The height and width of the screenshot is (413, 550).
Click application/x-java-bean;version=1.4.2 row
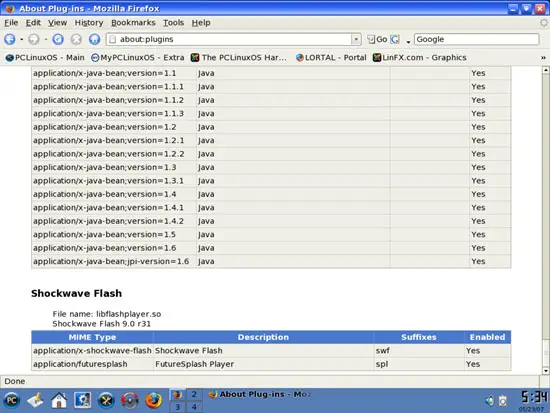[x=271, y=221]
